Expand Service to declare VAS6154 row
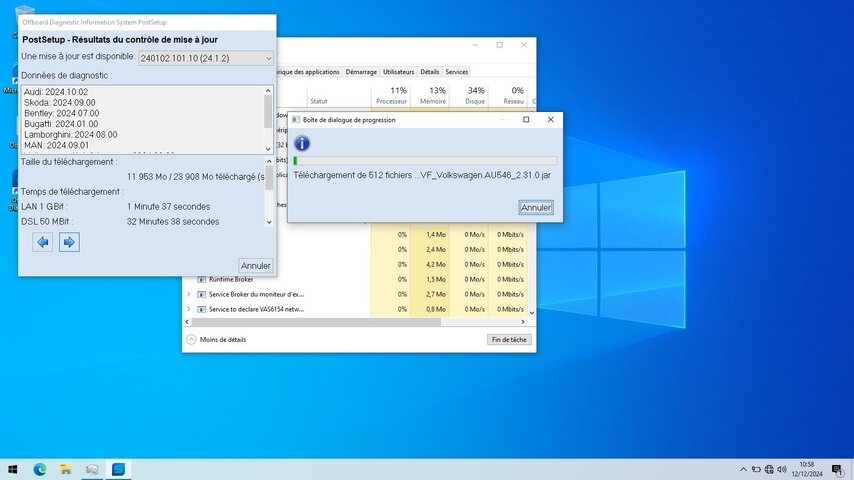Image resolution: width=854 pixels, height=480 pixels. 189,309
